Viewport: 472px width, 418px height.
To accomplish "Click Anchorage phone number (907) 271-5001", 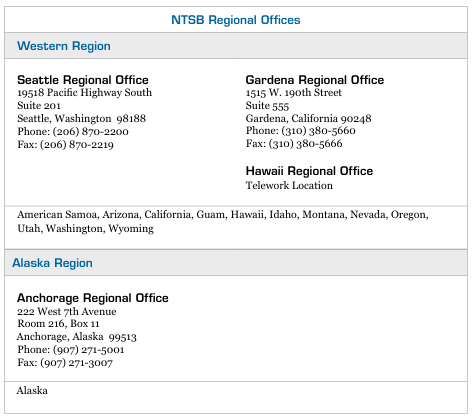I will point(88,350).
